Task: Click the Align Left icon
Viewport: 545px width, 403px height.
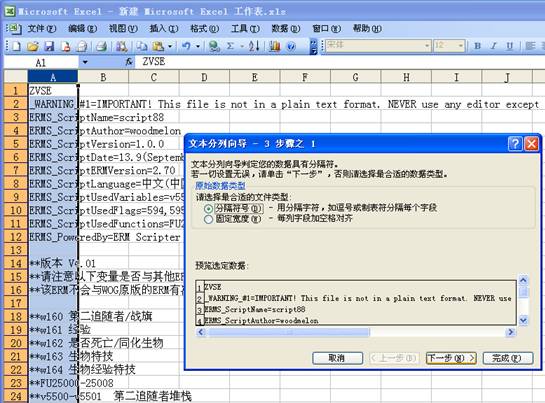Action: click(x=530, y=46)
